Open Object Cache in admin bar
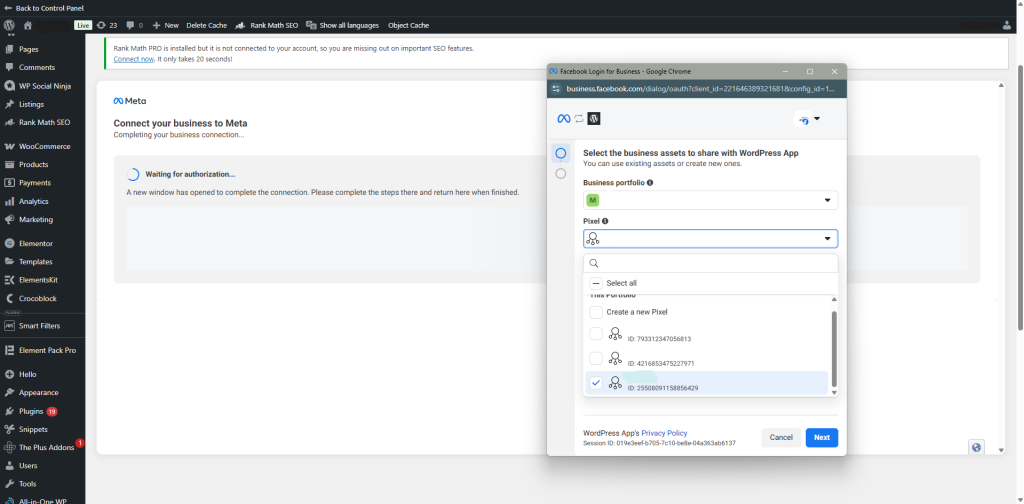This screenshot has width=1024, height=504. pyautogui.click(x=408, y=25)
